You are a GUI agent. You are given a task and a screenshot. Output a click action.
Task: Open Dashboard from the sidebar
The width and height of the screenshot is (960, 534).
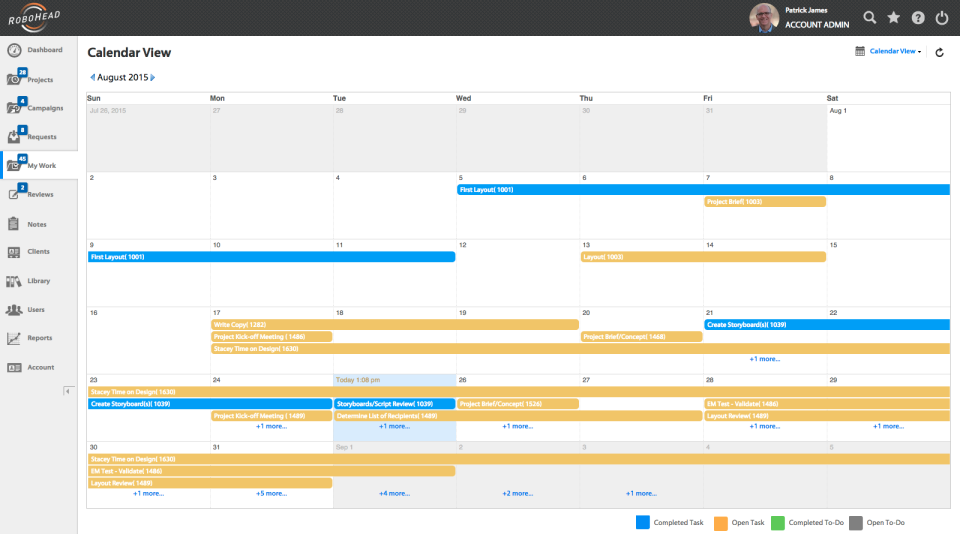38,50
